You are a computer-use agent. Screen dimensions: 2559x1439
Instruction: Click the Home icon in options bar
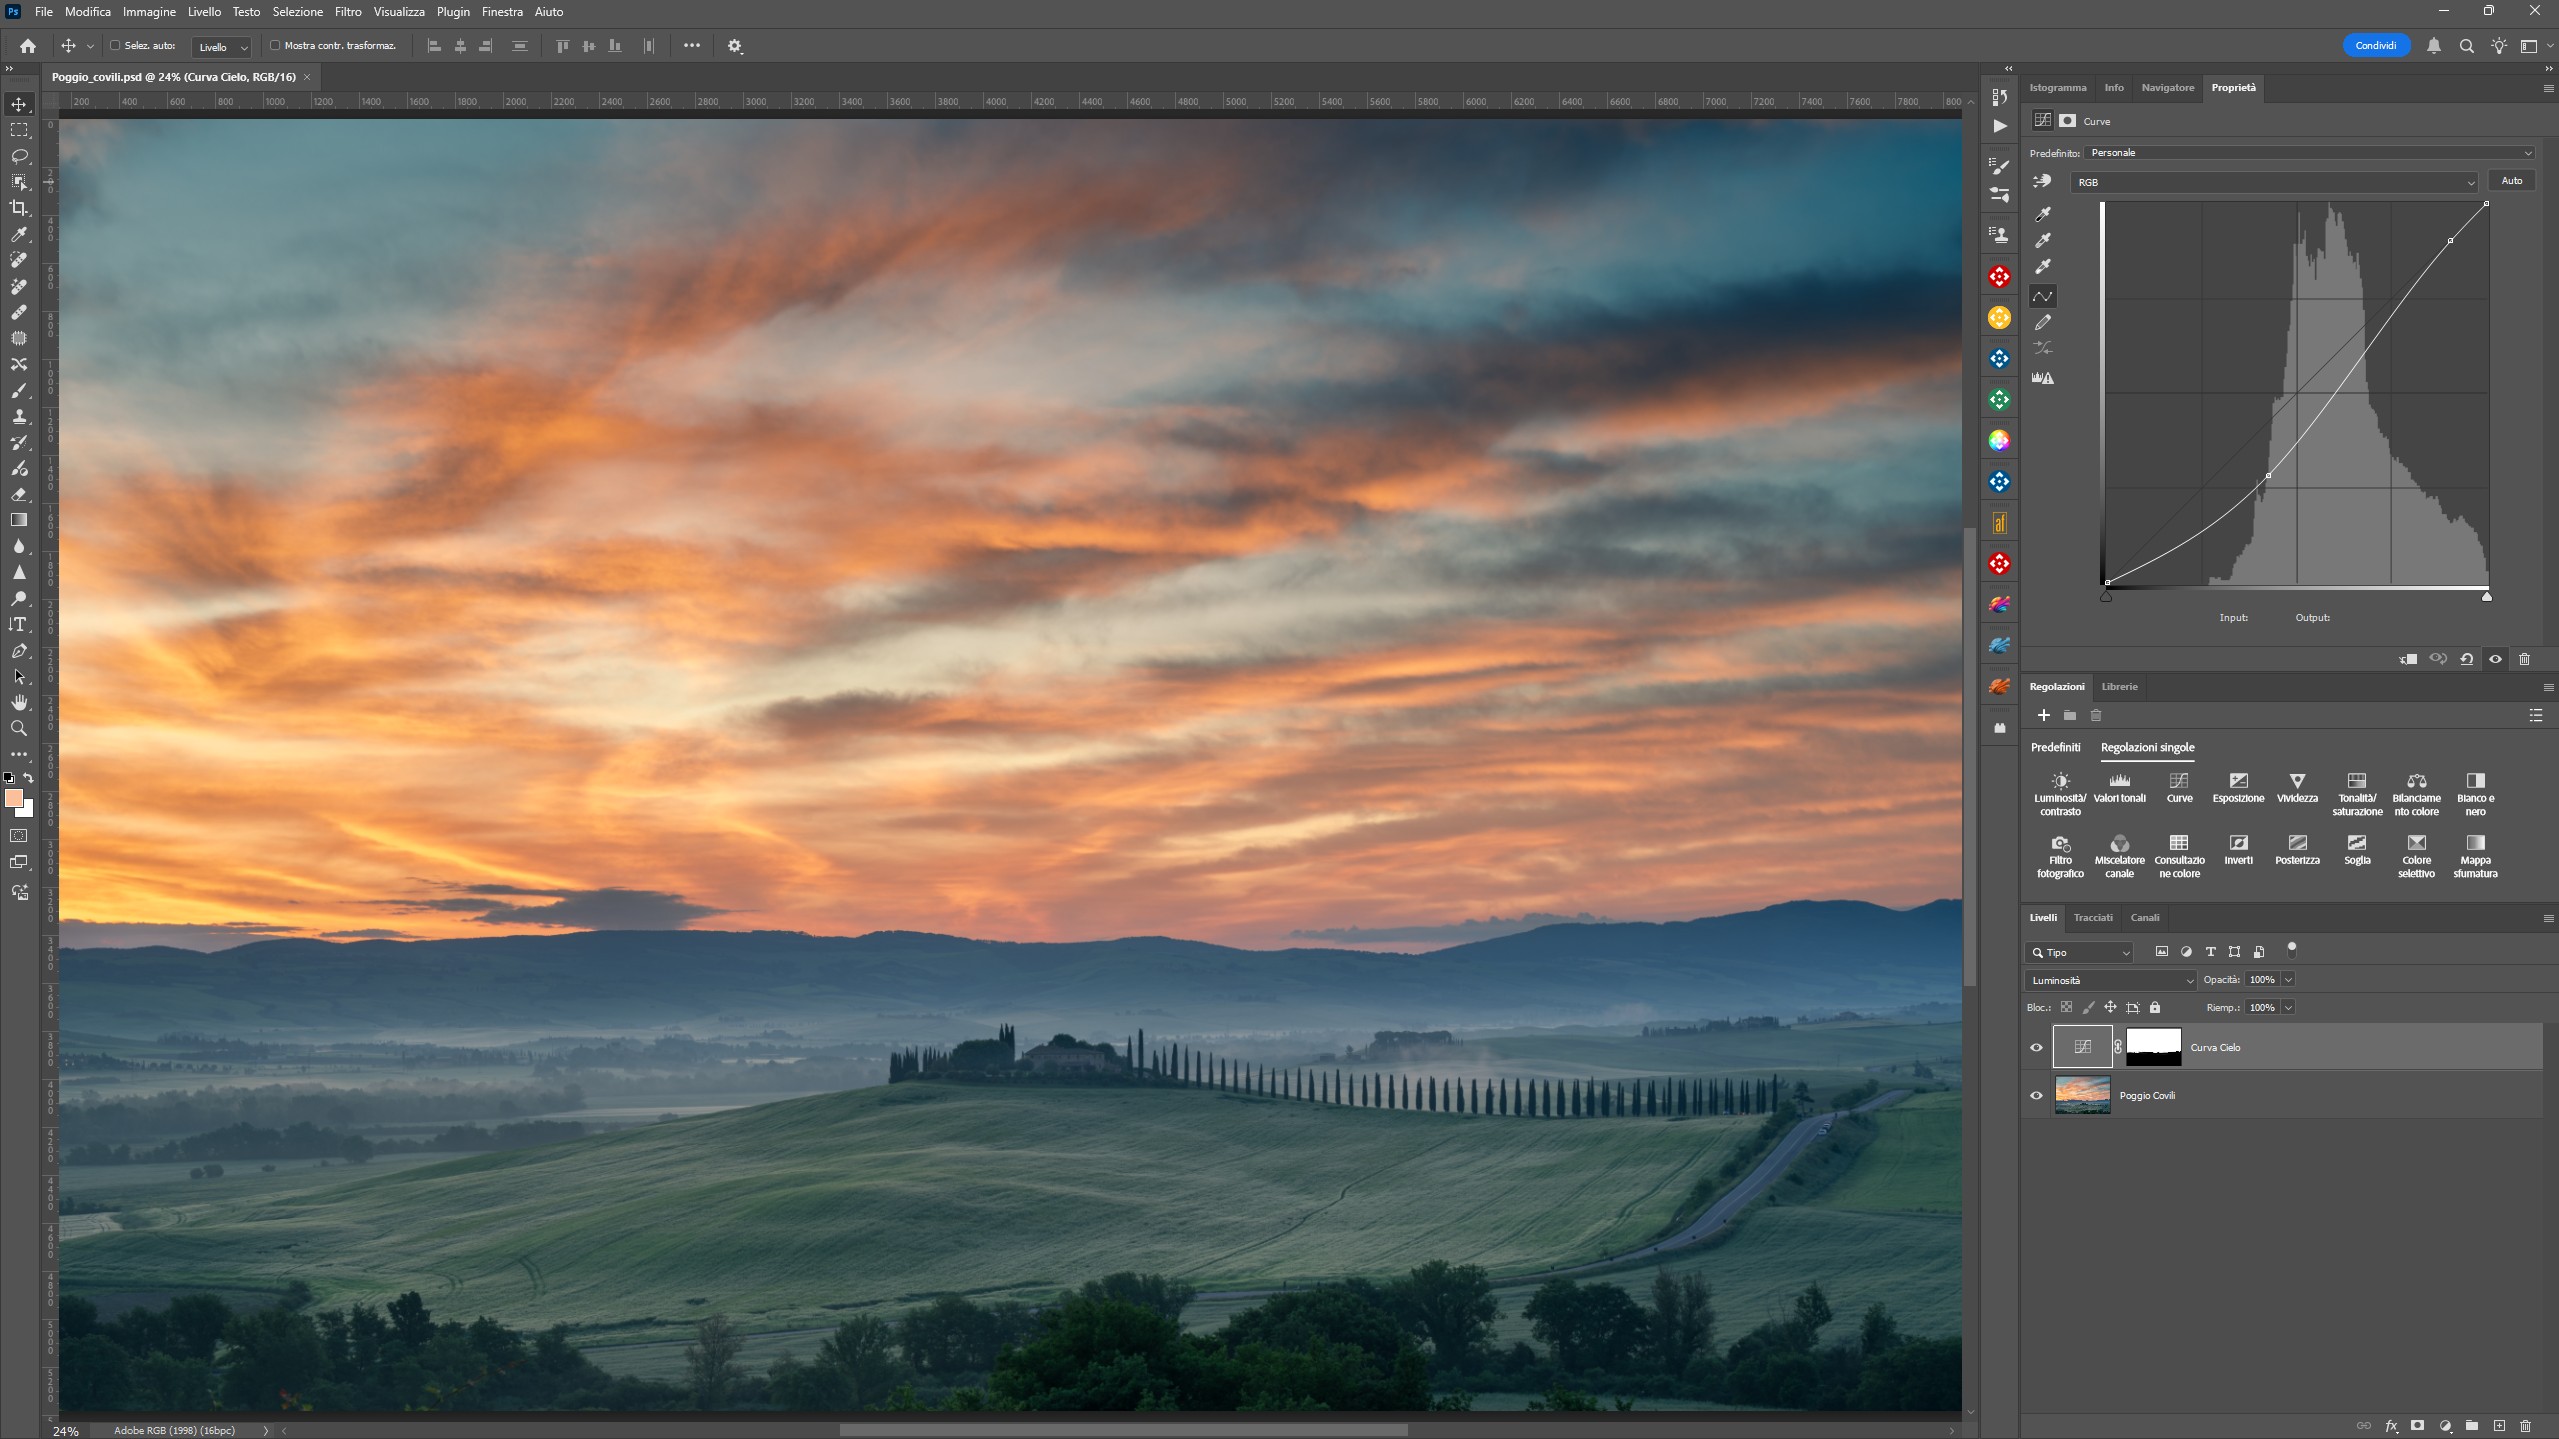pos(28,46)
